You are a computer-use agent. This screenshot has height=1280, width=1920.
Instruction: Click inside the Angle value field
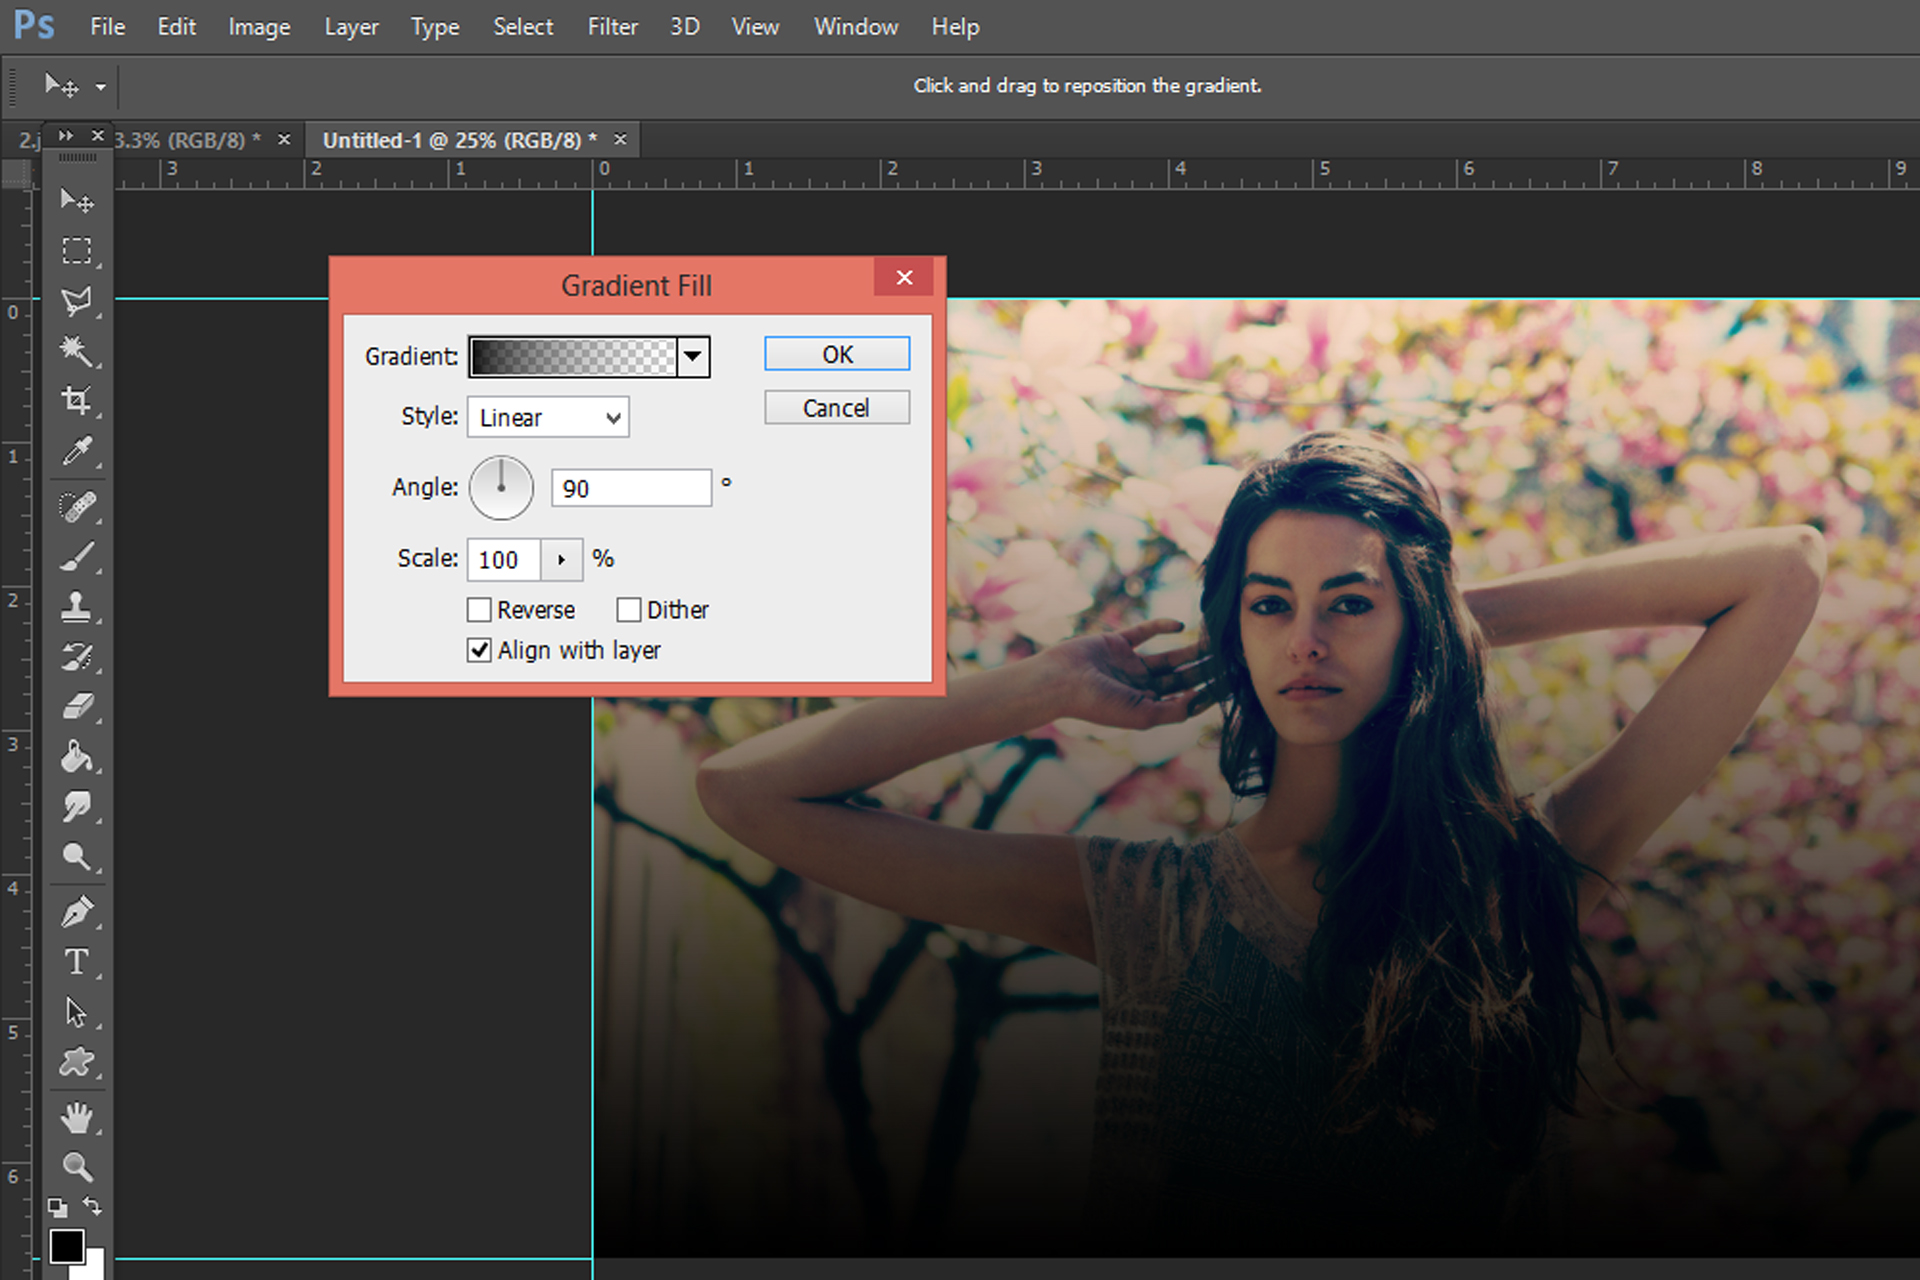click(630, 488)
